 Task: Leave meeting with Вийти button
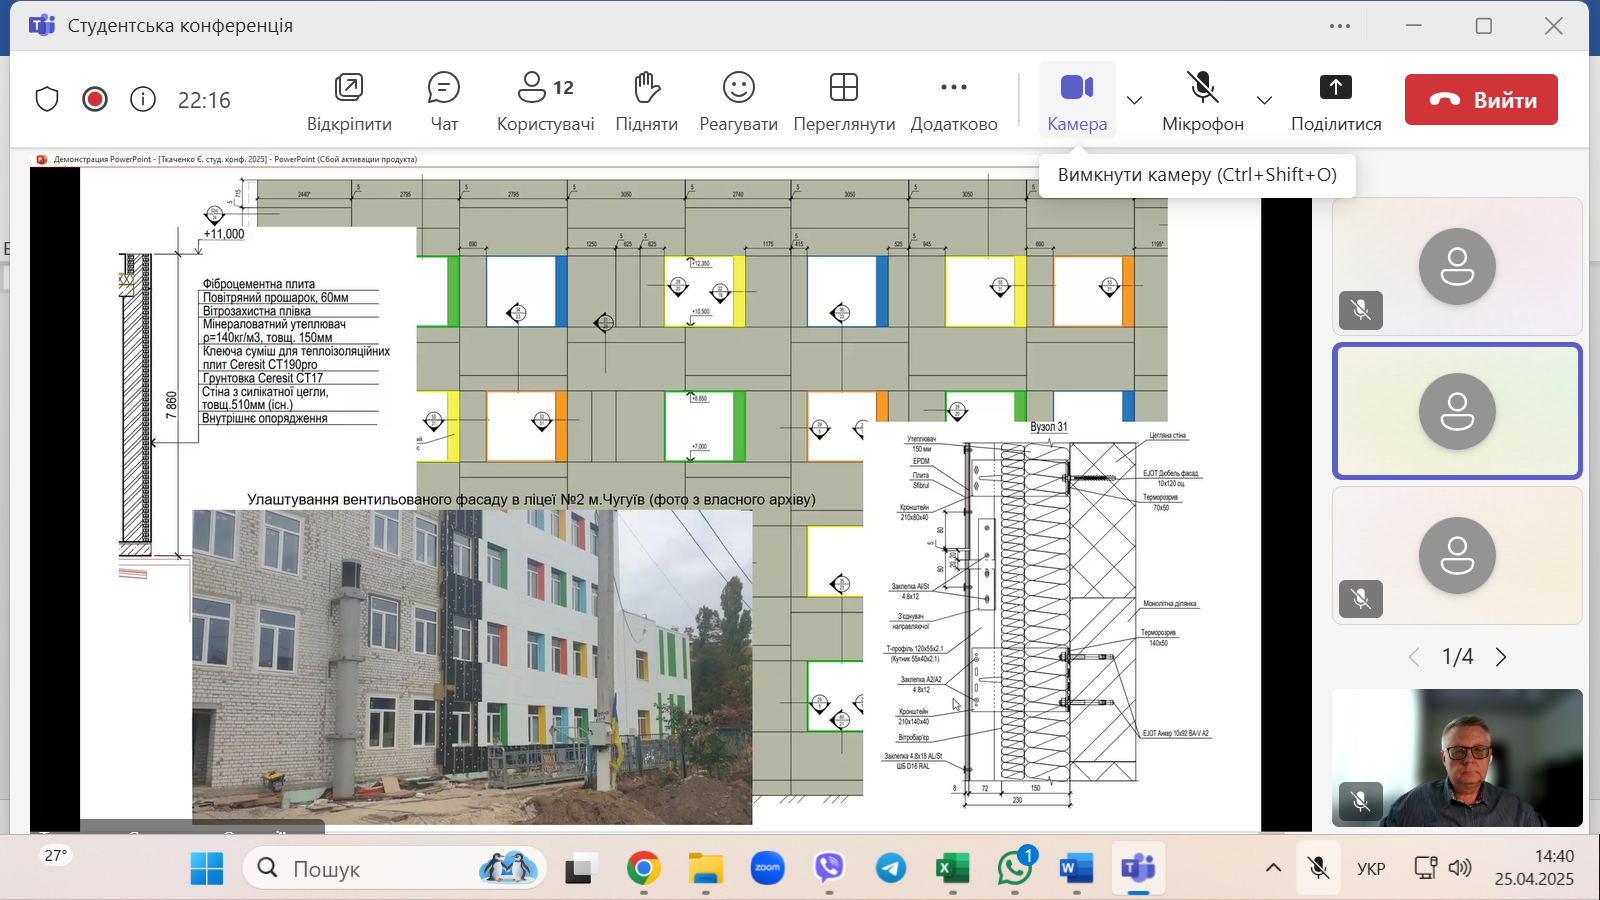point(1481,99)
